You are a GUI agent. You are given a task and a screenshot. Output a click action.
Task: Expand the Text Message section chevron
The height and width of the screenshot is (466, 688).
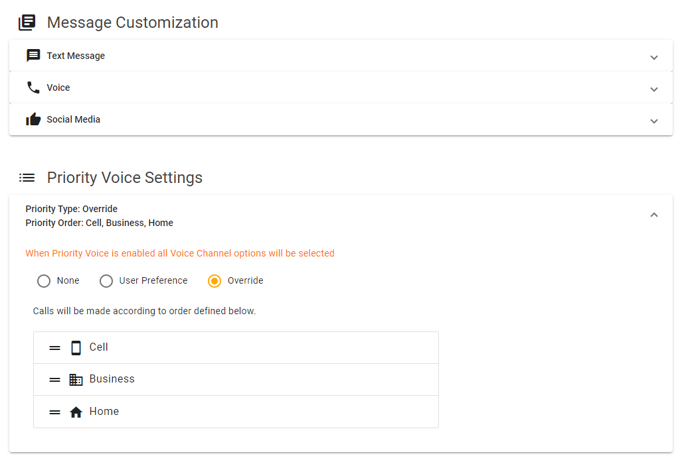point(654,57)
